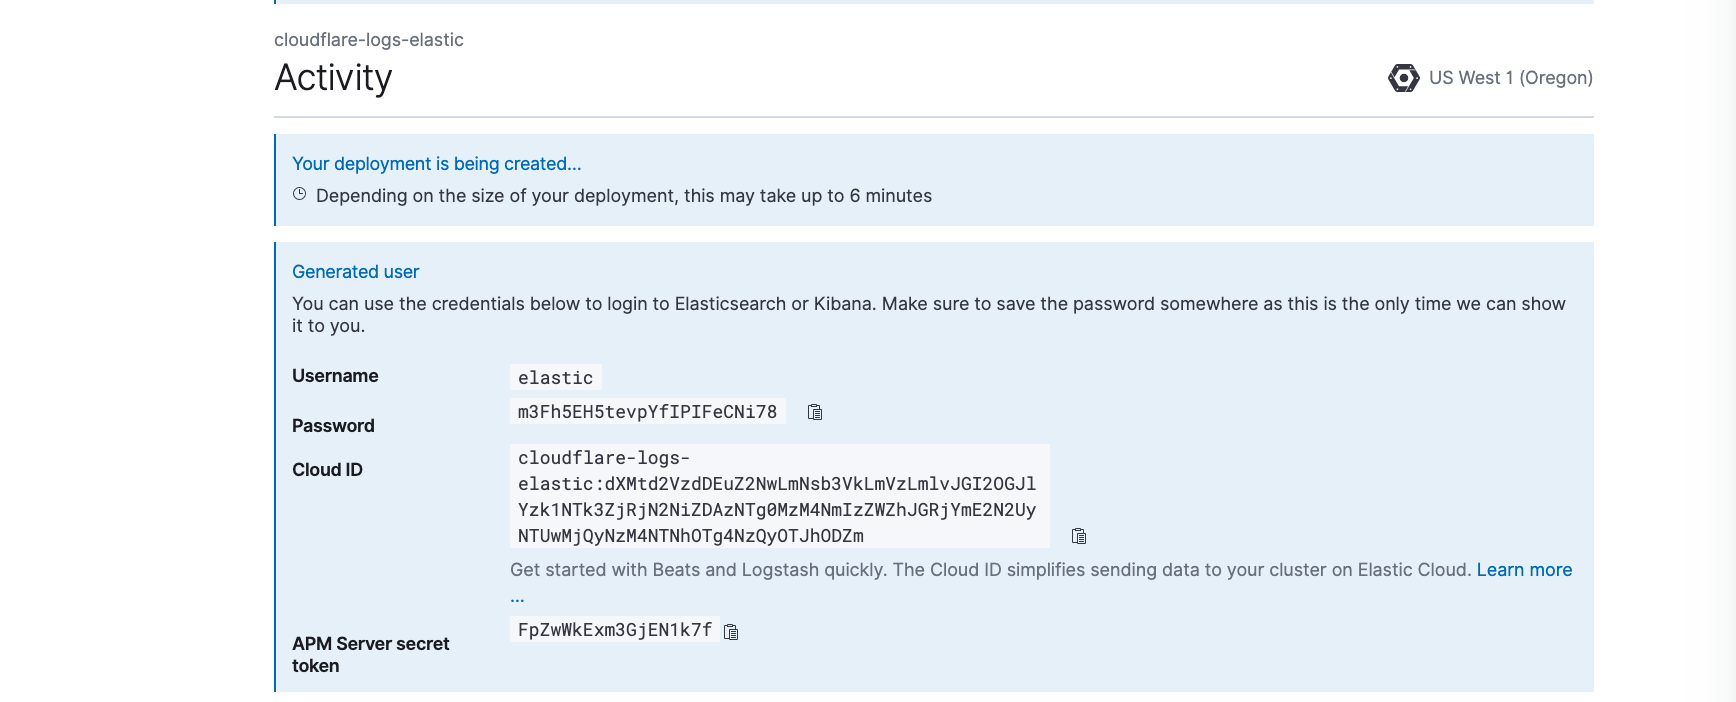Viewport: 1736px width, 702px height.
Task: Click the copy icon next to the password
Action: tap(814, 411)
